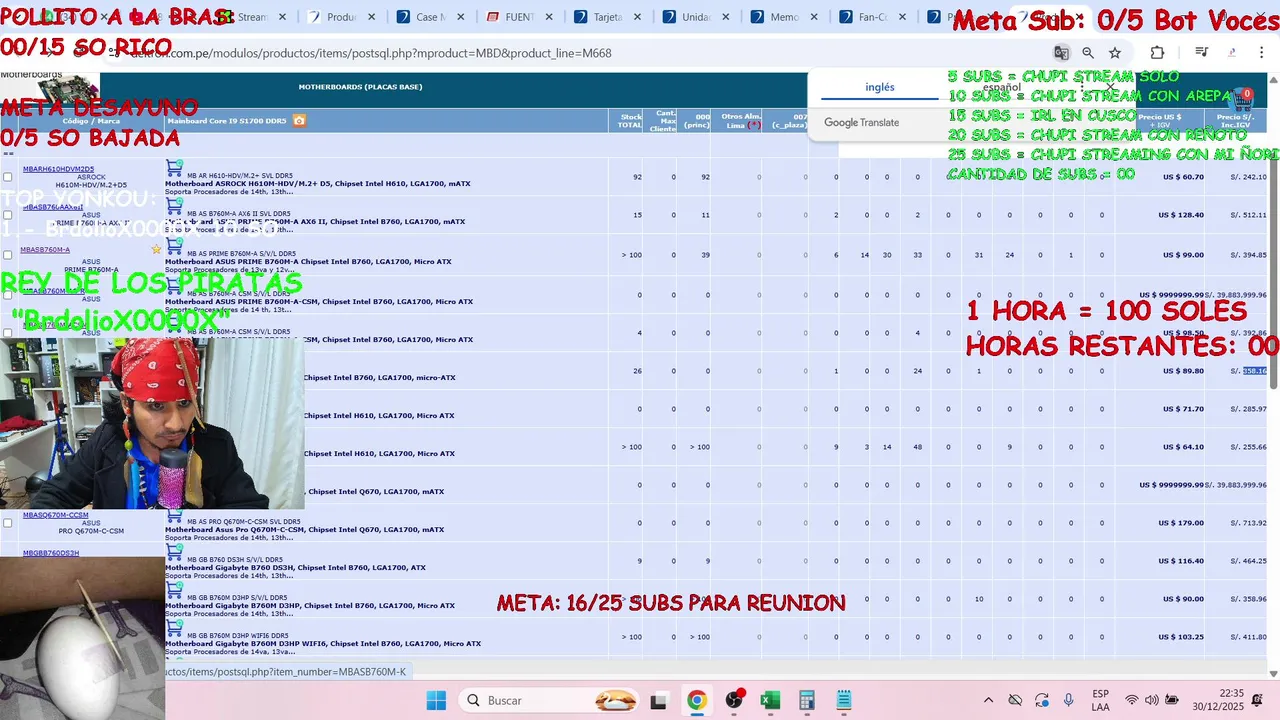This screenshot has height=720, width=1280.
Task: Switch to the Unidad browser tab
Action: 695,17
